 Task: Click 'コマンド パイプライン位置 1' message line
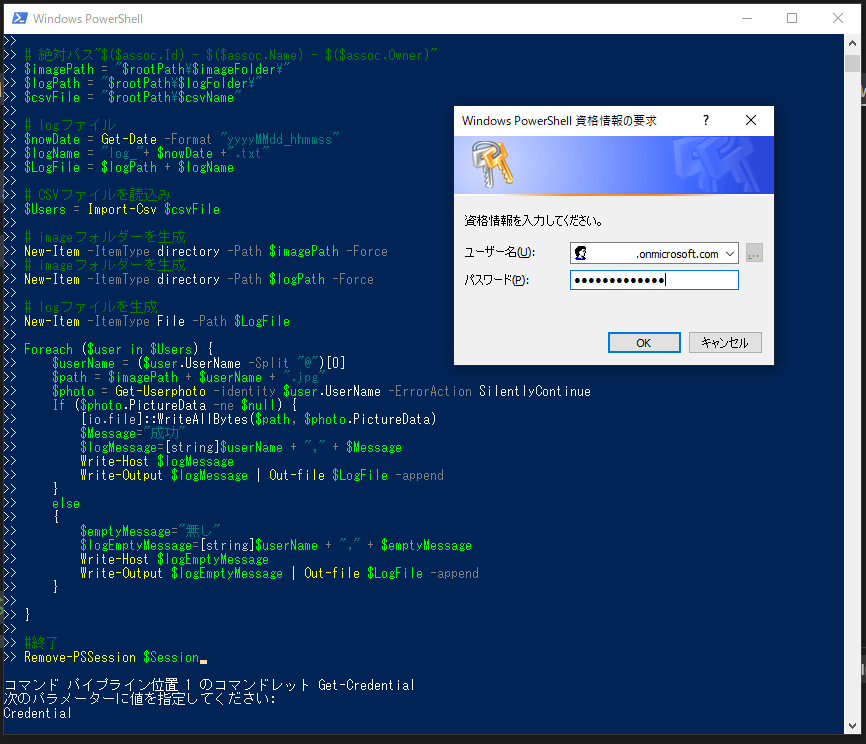(209, 685)
